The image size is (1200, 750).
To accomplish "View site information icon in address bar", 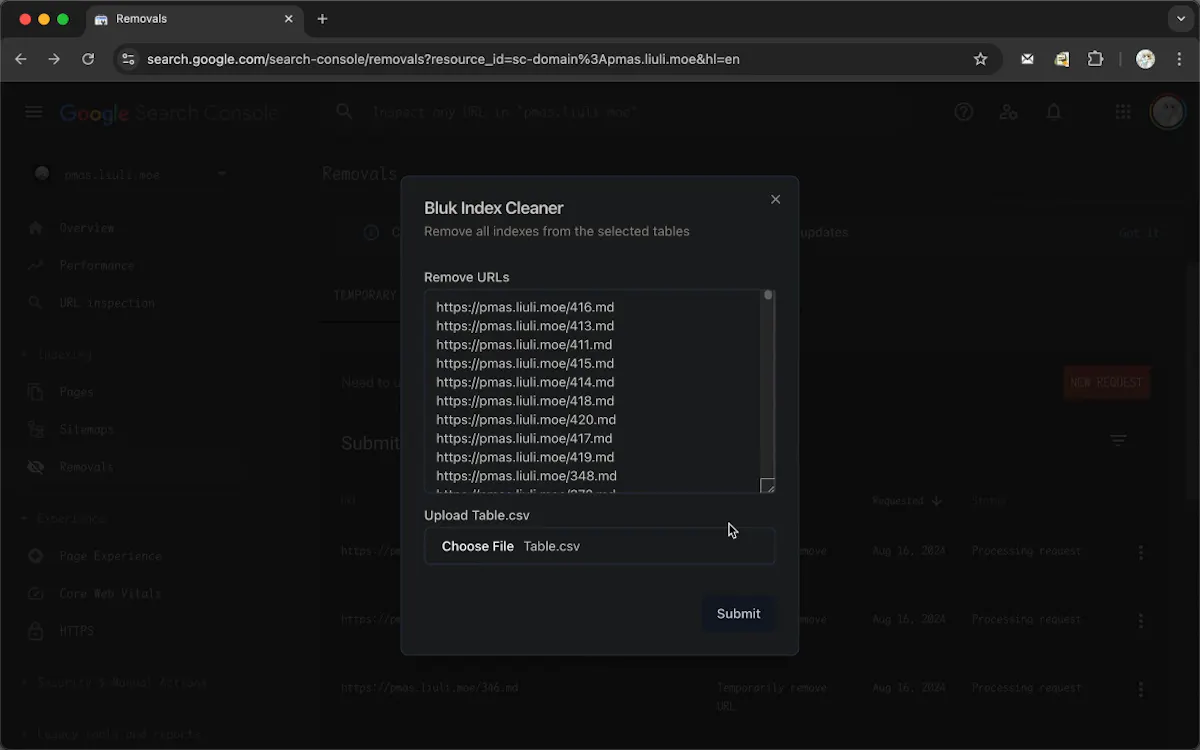I will 127,59.
